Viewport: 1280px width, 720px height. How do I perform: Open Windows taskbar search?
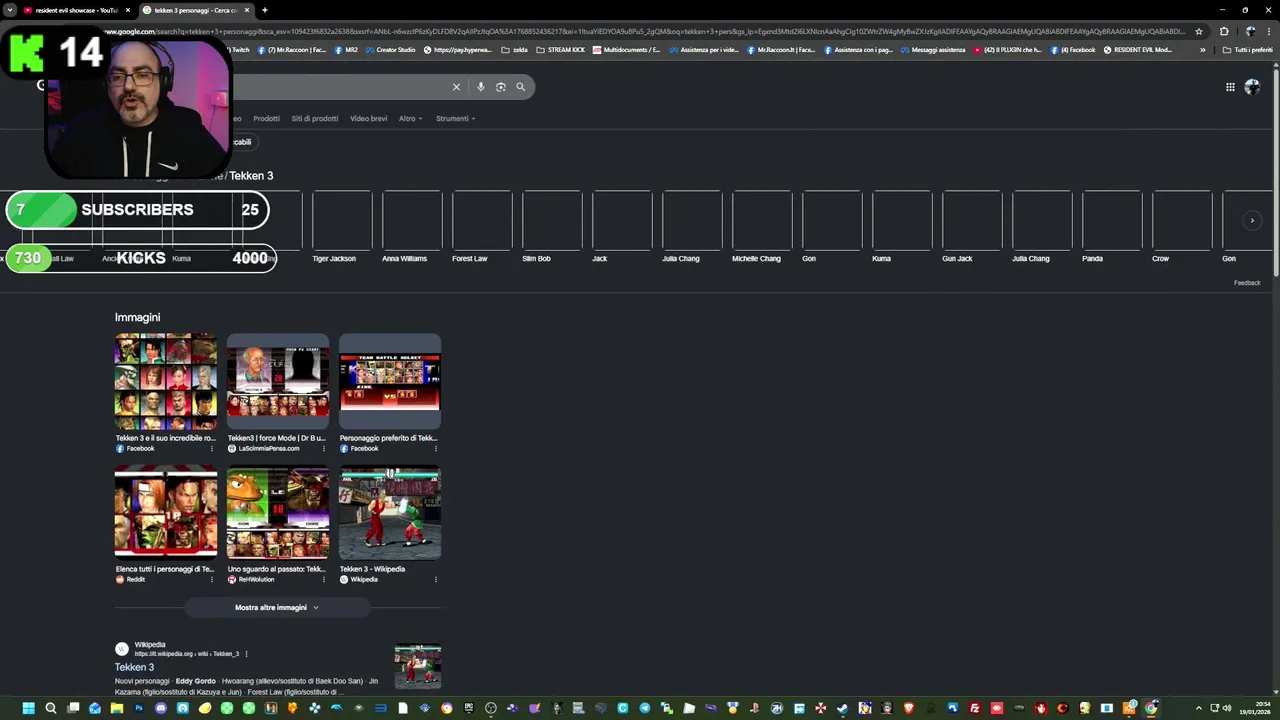[x=50, y=708]
